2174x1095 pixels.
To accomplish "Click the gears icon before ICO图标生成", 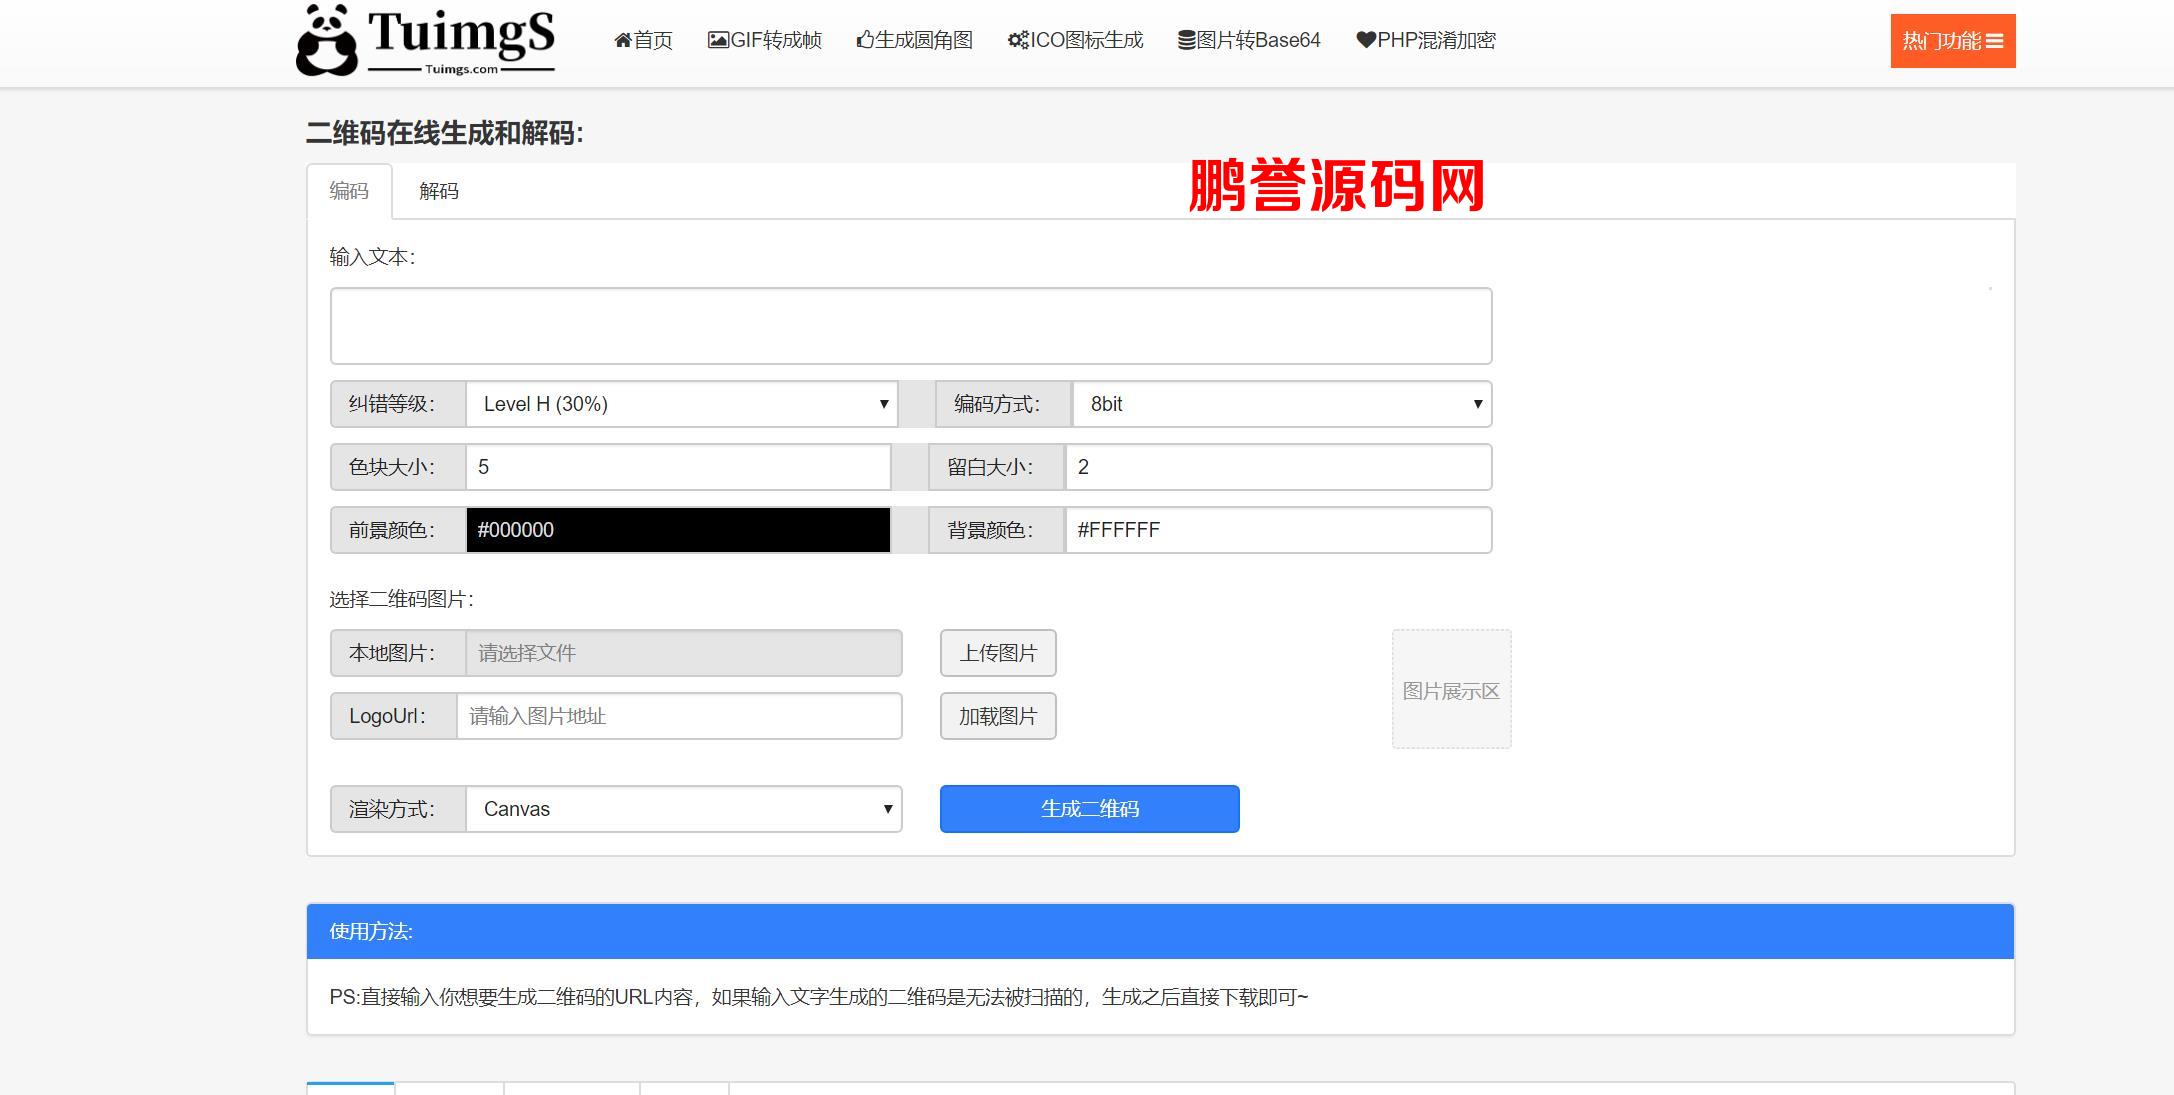I will (x=1018, y=40).
